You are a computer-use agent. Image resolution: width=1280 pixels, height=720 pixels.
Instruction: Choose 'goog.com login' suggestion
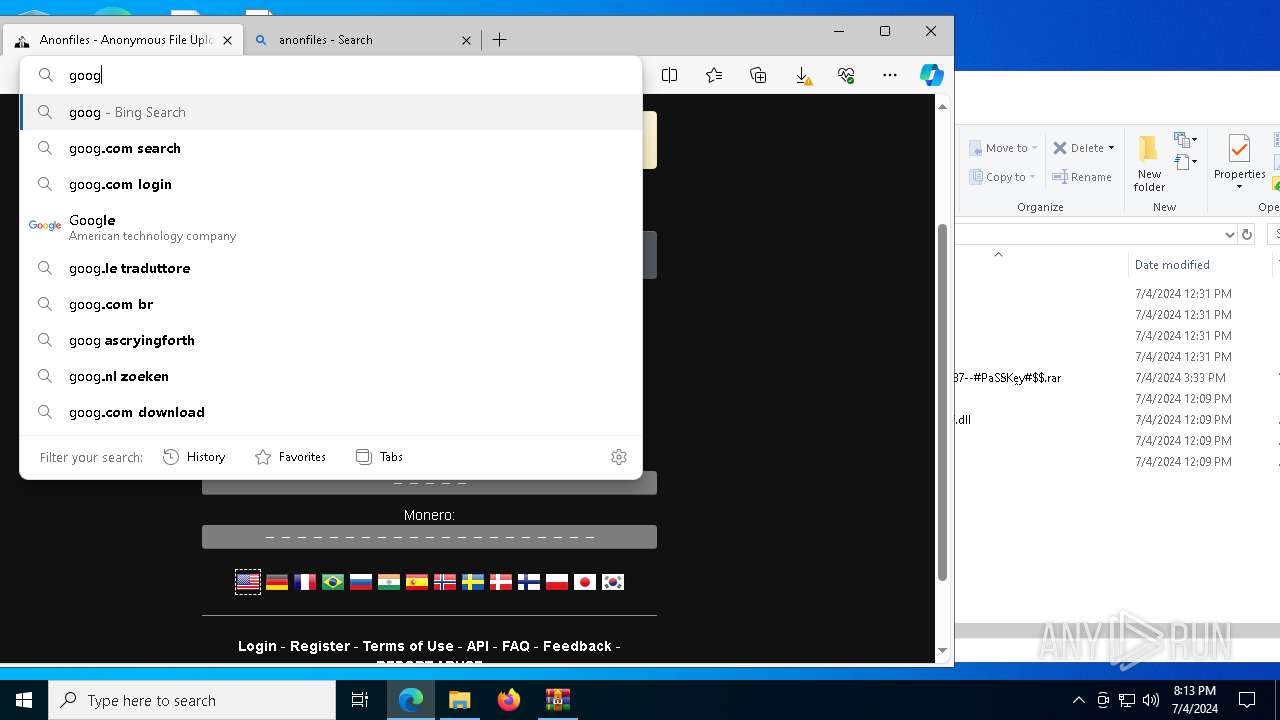point(331,184)
